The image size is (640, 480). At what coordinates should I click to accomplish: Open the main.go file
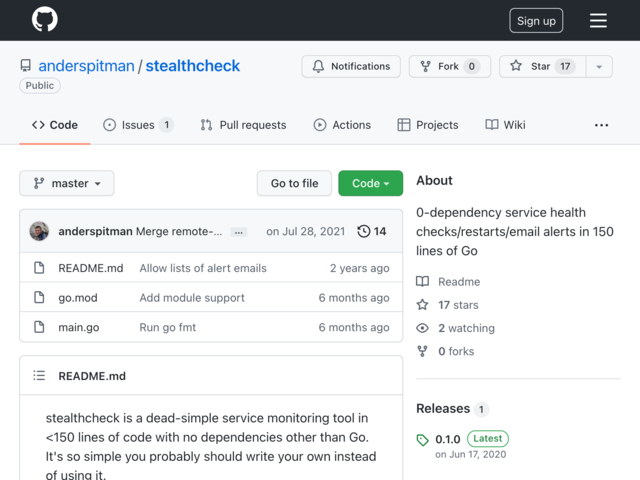79,327
